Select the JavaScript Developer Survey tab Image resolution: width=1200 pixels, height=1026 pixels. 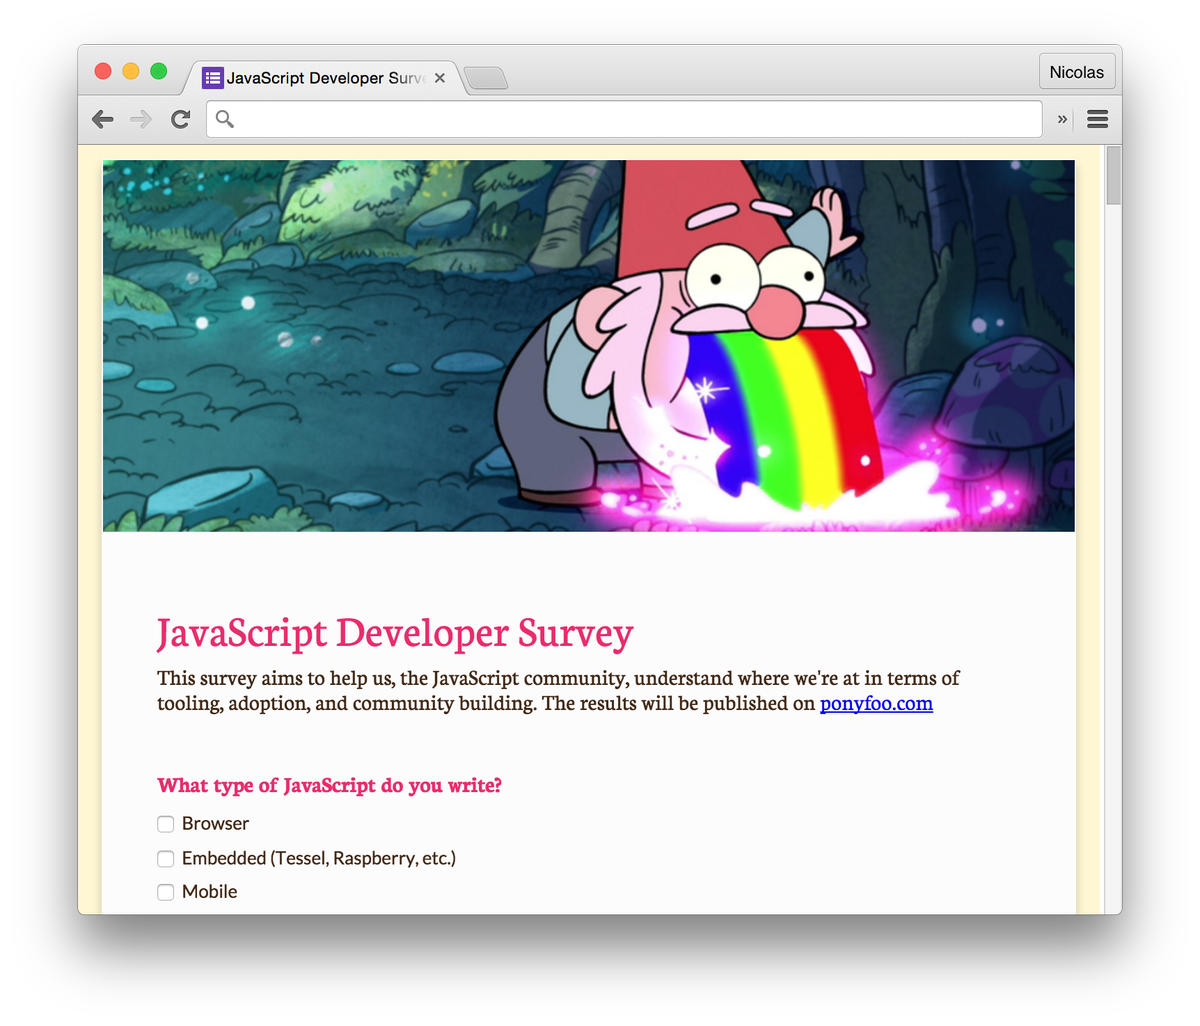pos(324,78)
